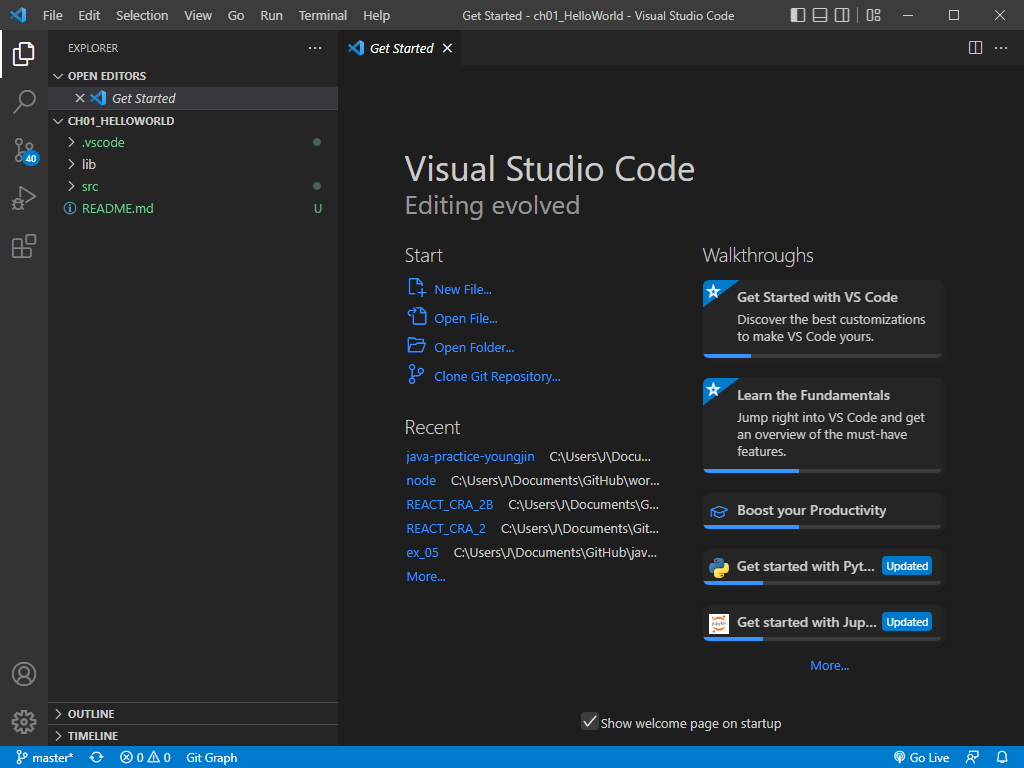This screenshot has width=1024, height=768.
Task: Open editor more actions ellipsis
Action: click(x=1001, y=48)
